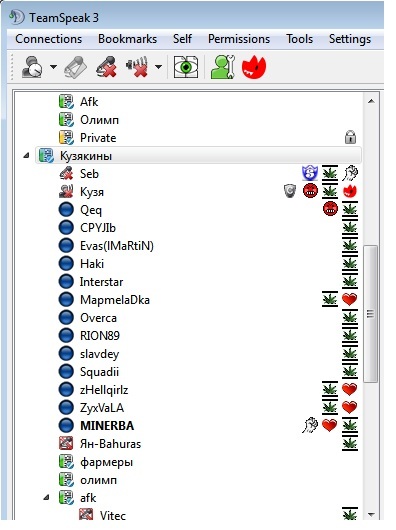The width and height of the screenshot is (396, 530).
Task: Open the Permissions menu
Action: point(239,39)
